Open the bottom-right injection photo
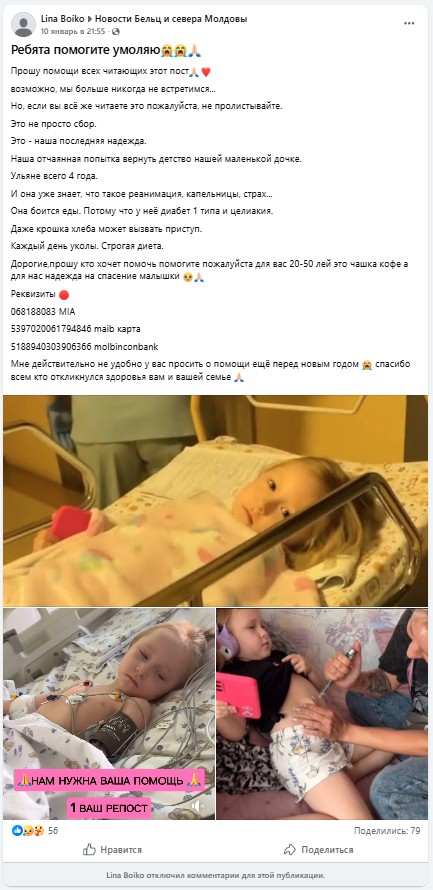Viewport: 433px width, 890px height. point(322,714)
